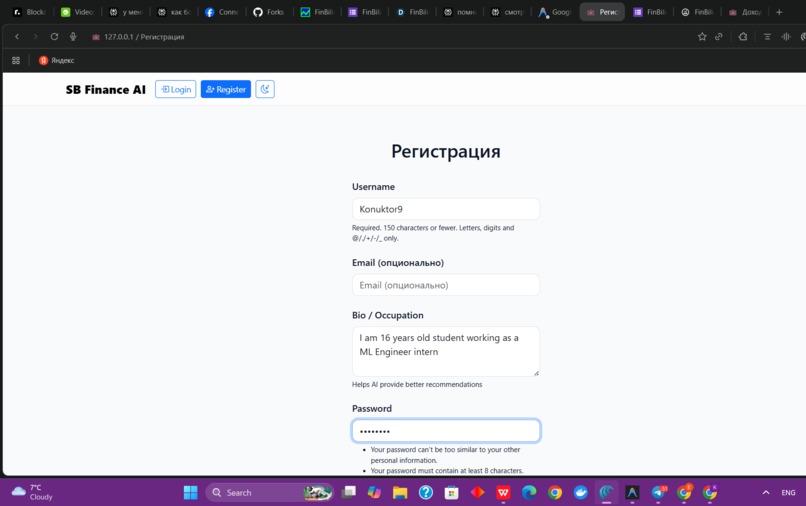This screenshot has width=806, height=506.
Task: Reload the page with the refresh icon
Action: 54,37
